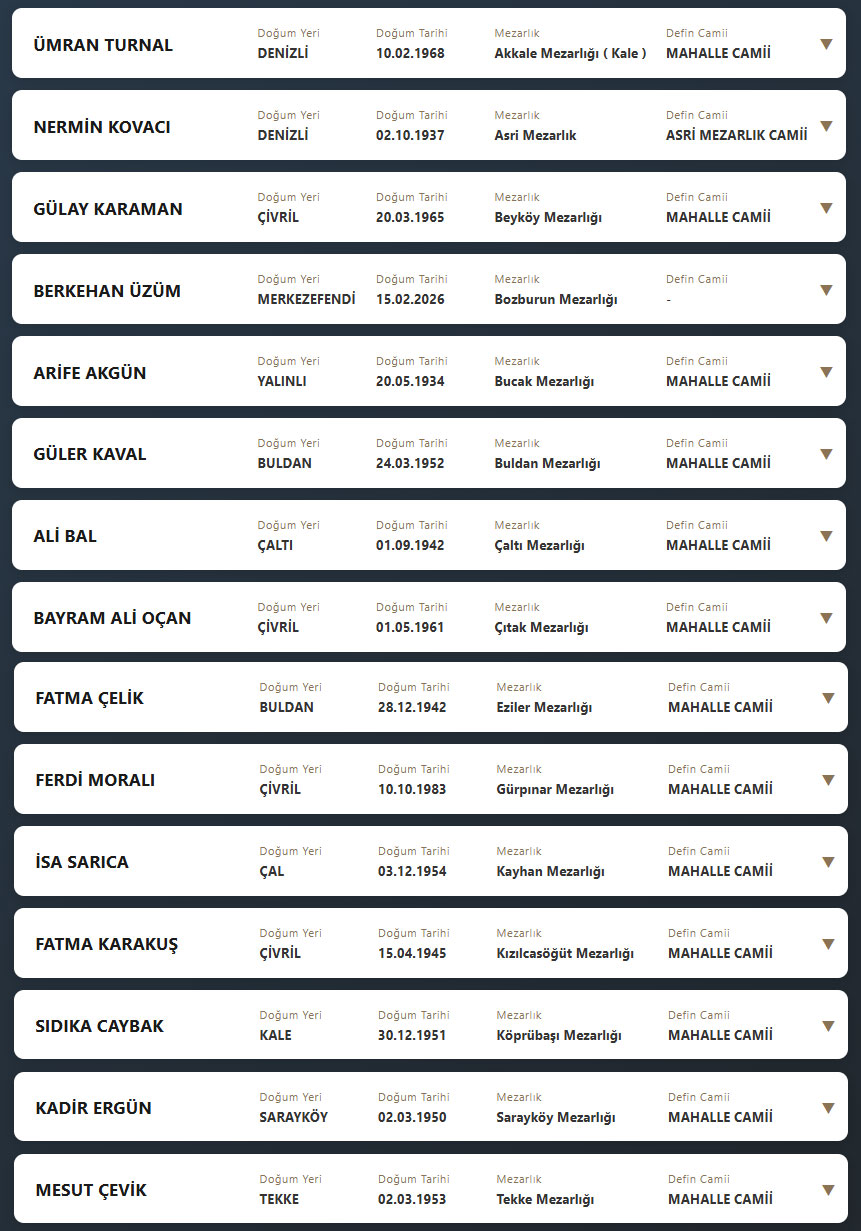861x1231 pixels.
Task: Click ASRİ MEZARLIK CAMİİ mosque text
Action: pyautogui.click(x=736, y=136)
